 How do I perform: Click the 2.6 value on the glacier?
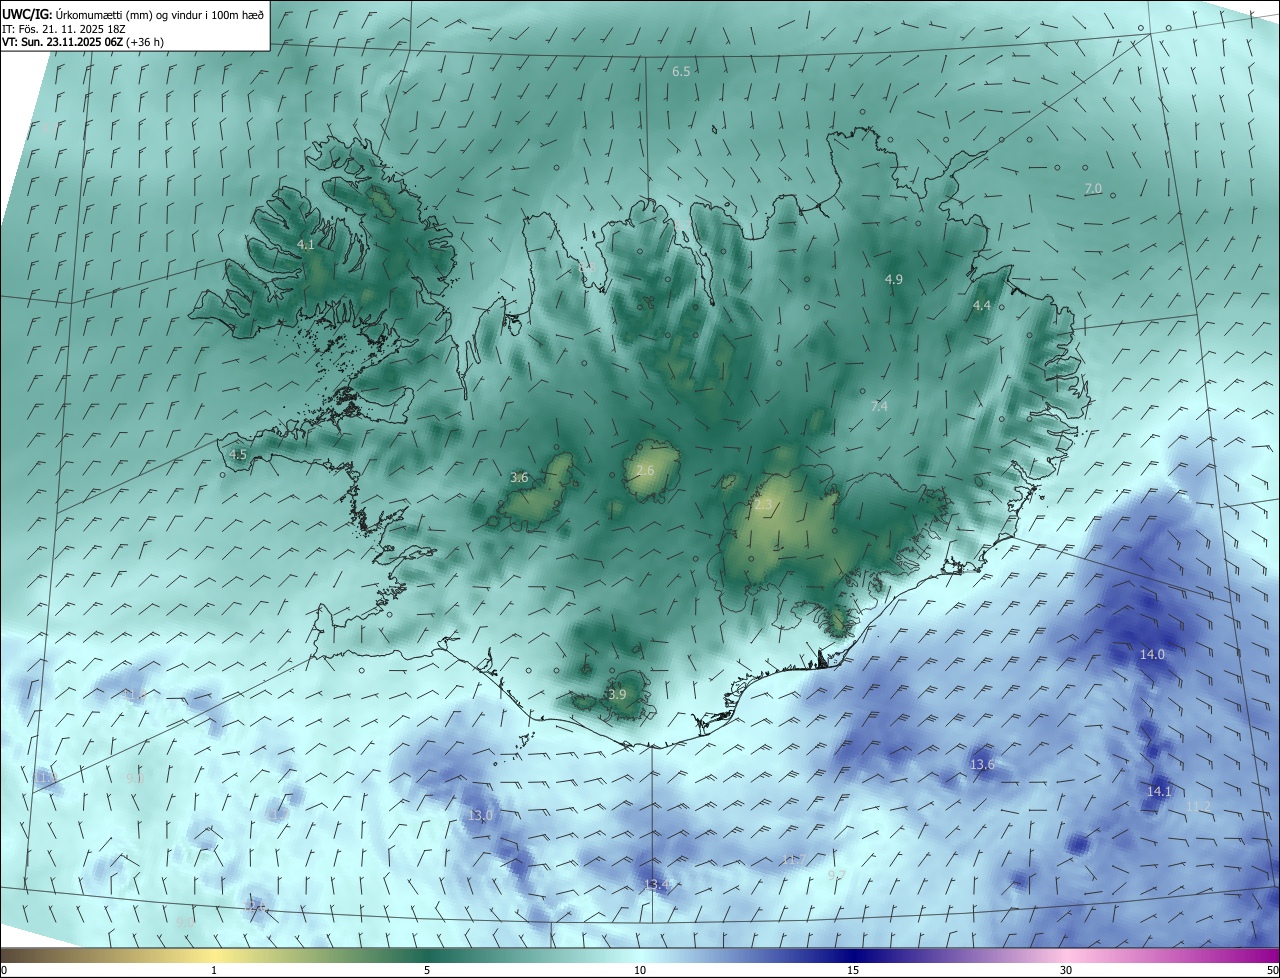tap(645, 470)
